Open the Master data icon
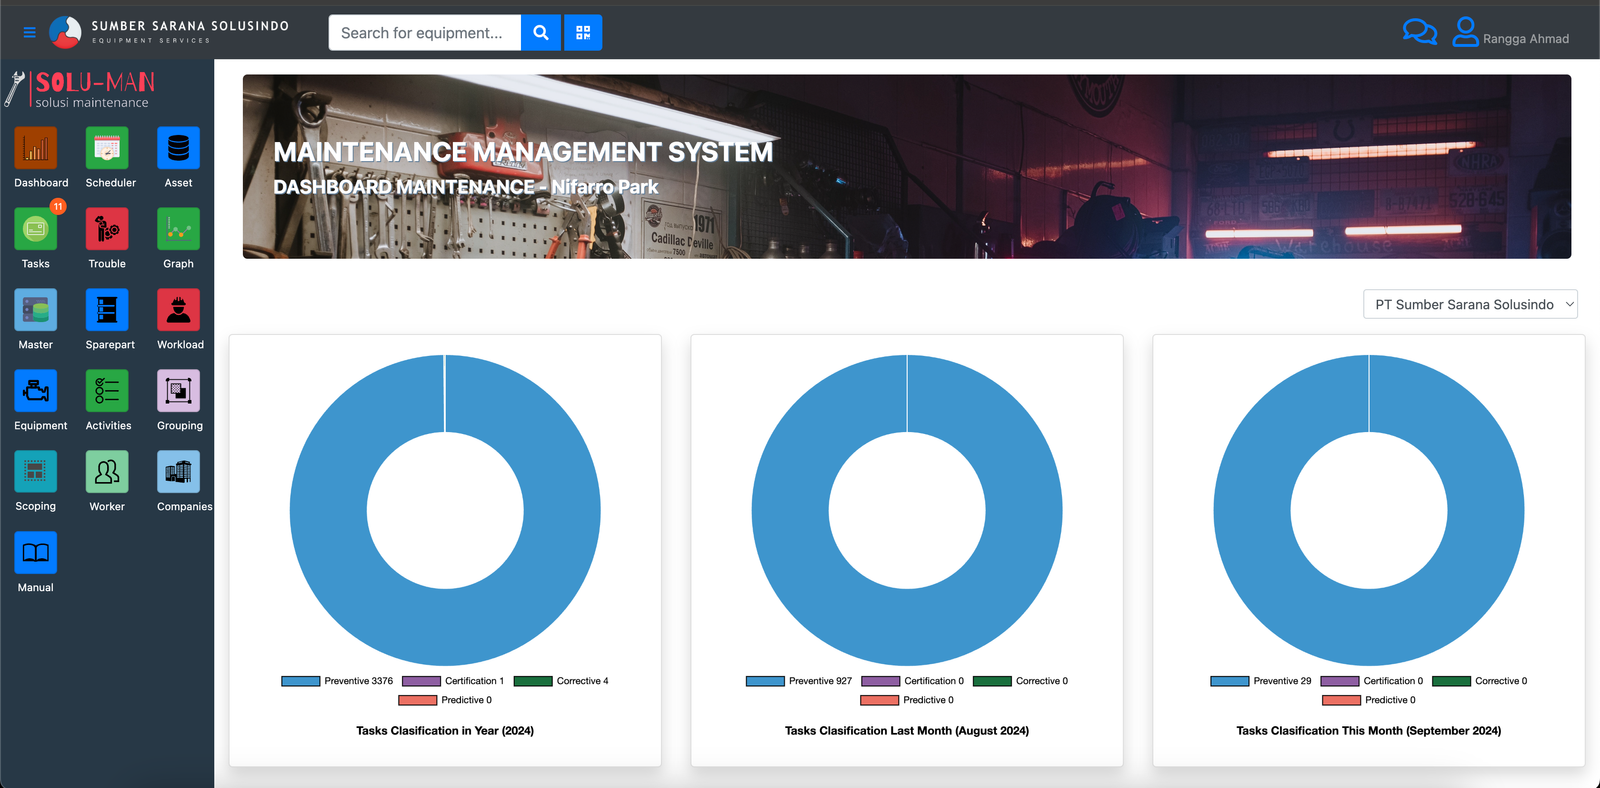This screenshot has height=788, width=1600. [36, 310]
